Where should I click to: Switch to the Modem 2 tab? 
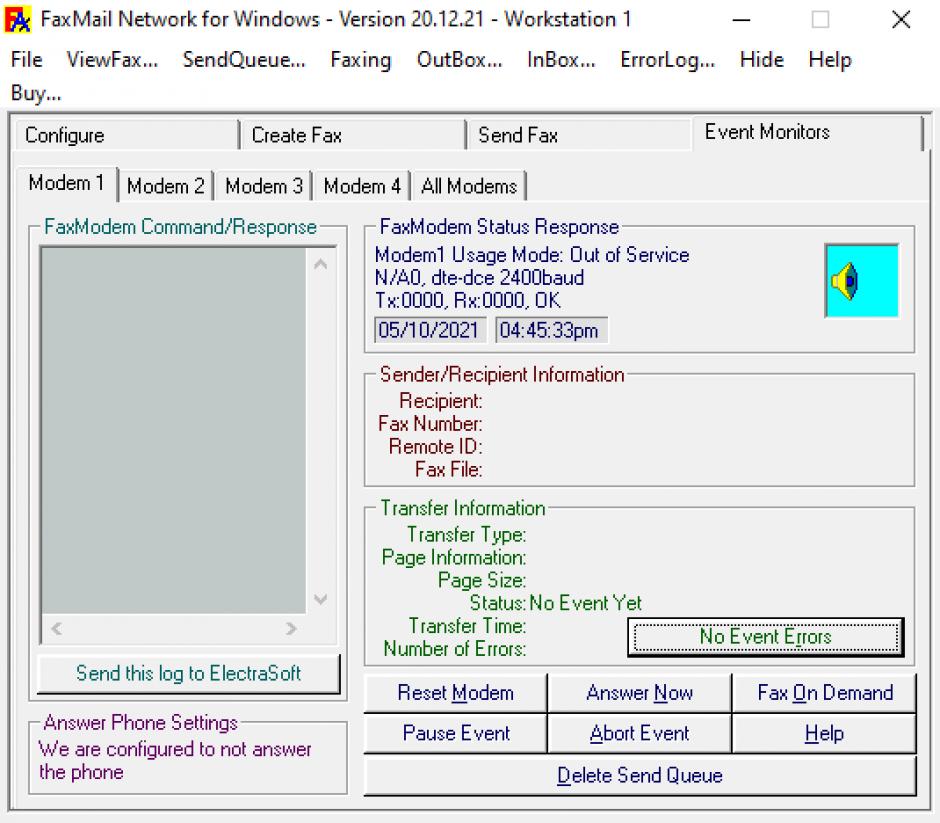coord(166,186)
